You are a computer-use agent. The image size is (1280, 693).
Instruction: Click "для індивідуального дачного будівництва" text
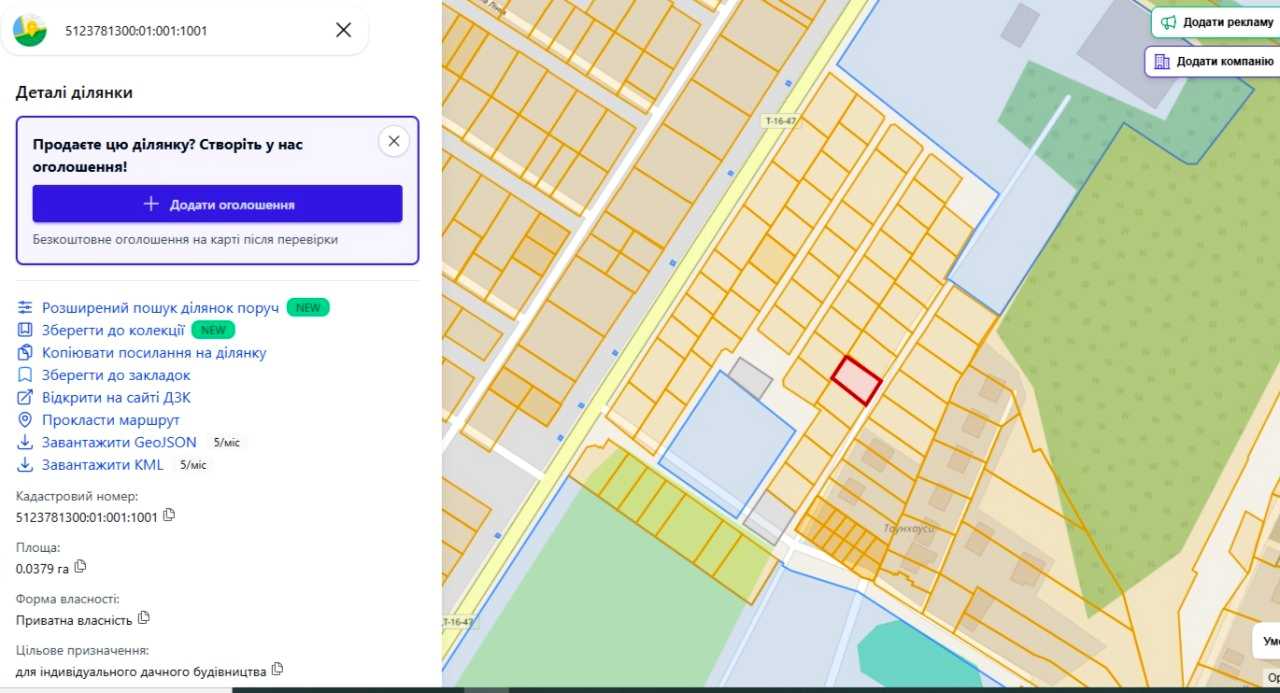tap(141, 671)
